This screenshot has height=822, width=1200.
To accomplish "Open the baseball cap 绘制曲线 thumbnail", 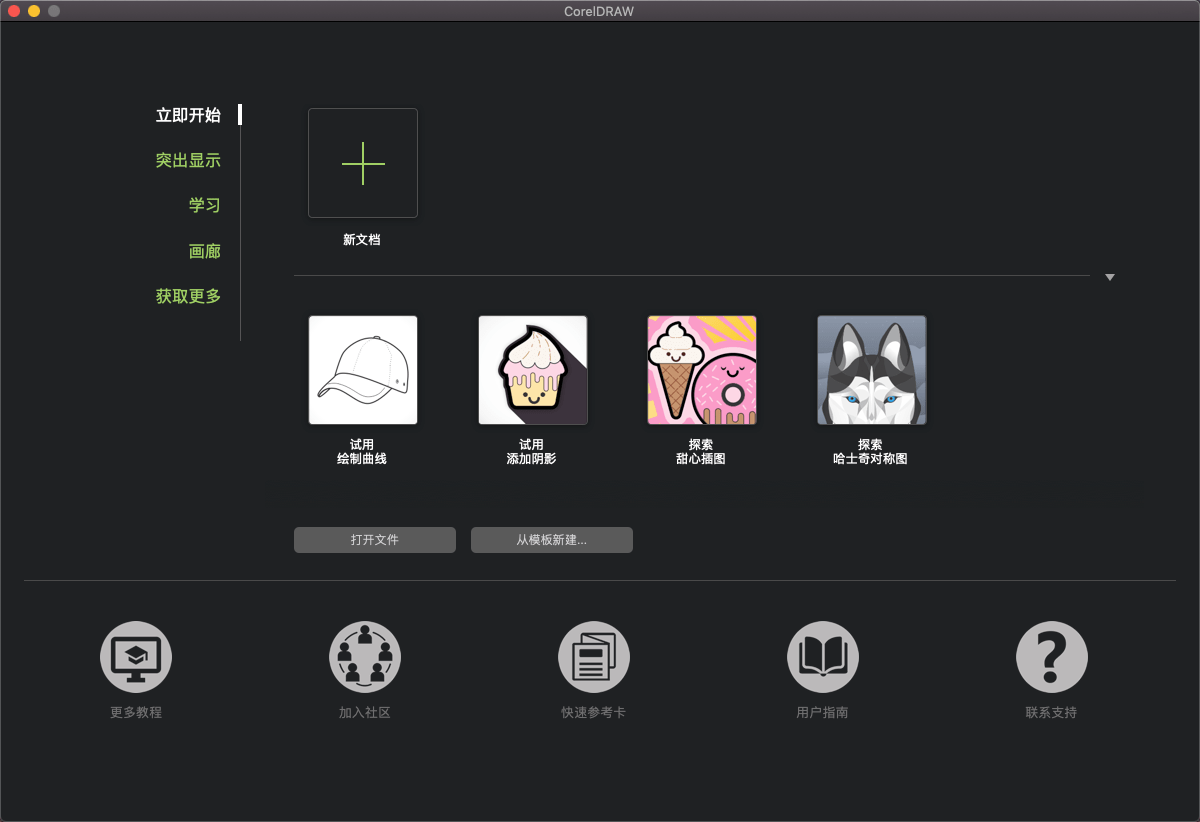I will 362,370.
